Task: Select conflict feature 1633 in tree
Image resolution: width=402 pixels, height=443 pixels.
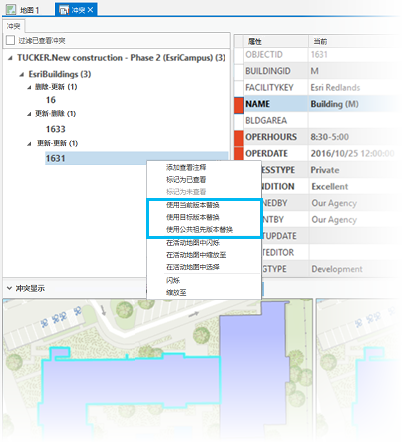Action: [55, 129]
